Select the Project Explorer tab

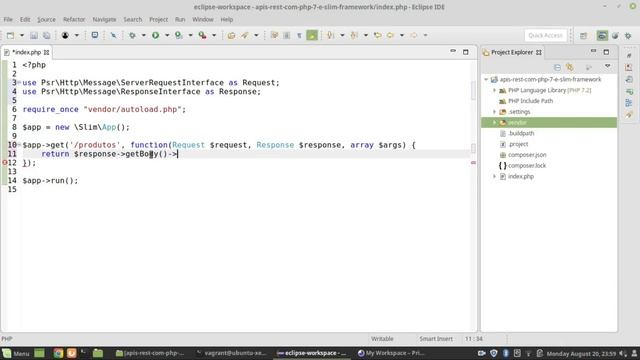click(512, 52)
